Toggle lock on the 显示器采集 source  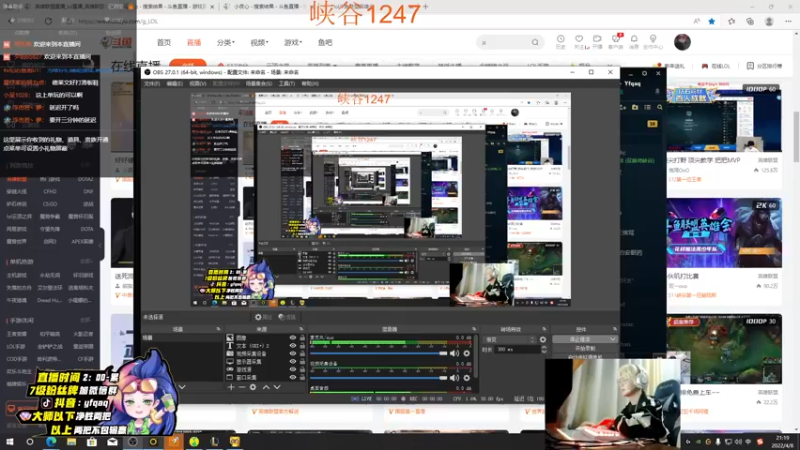[x=302, y=362]
